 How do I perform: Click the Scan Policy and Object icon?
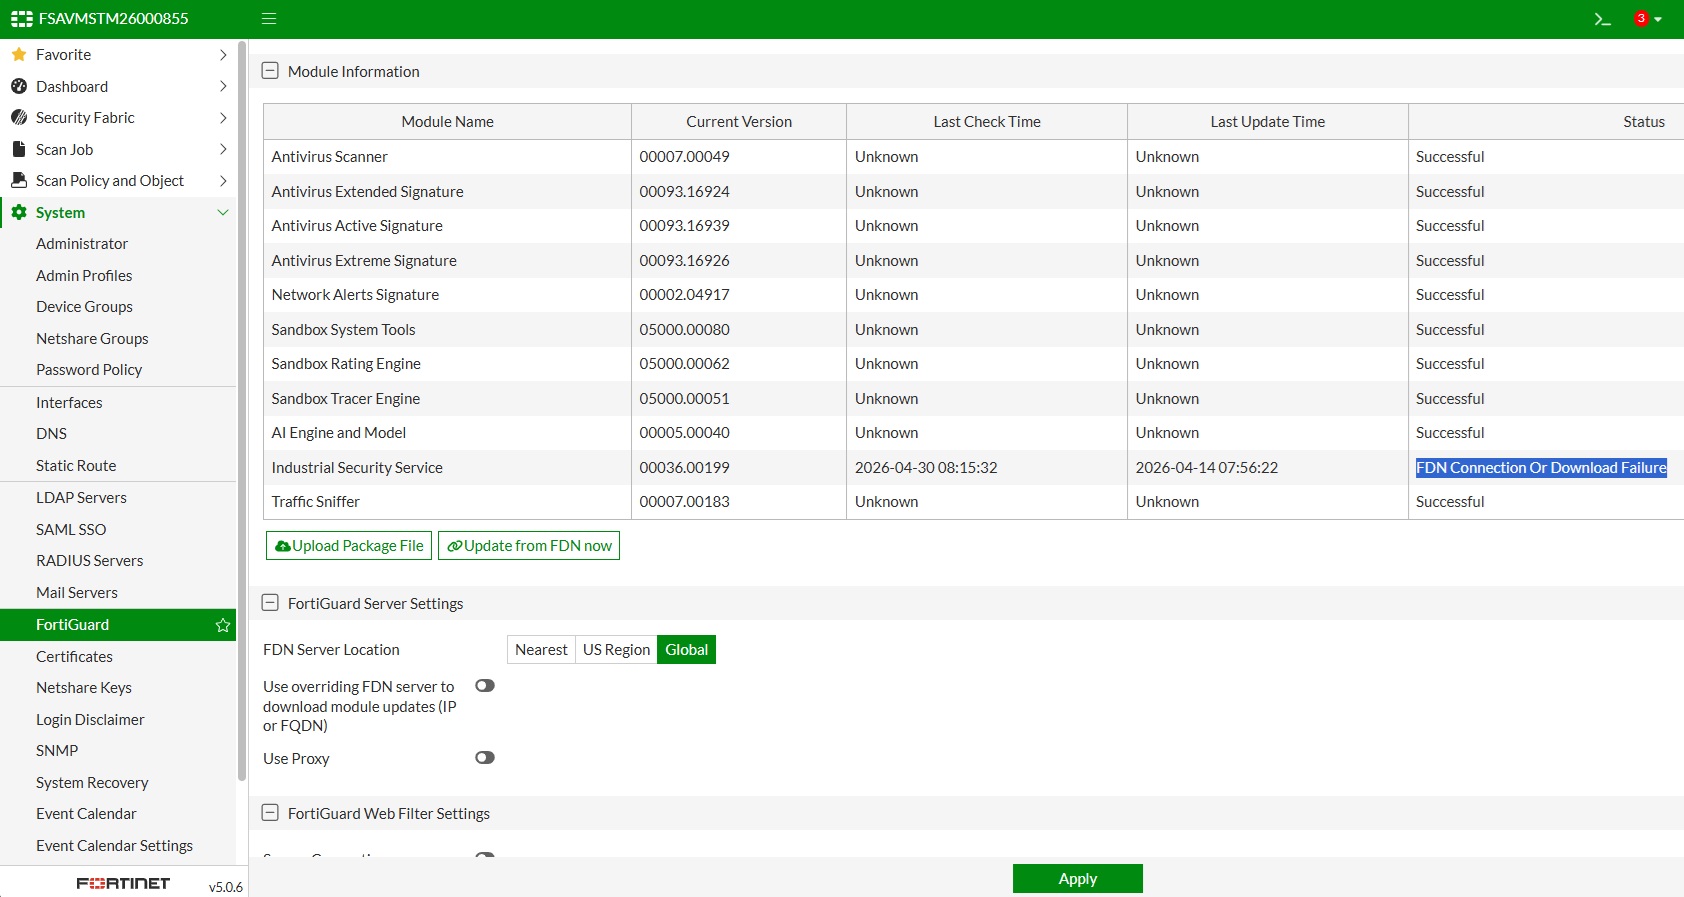pyautogui.click(x=19, y=181)
